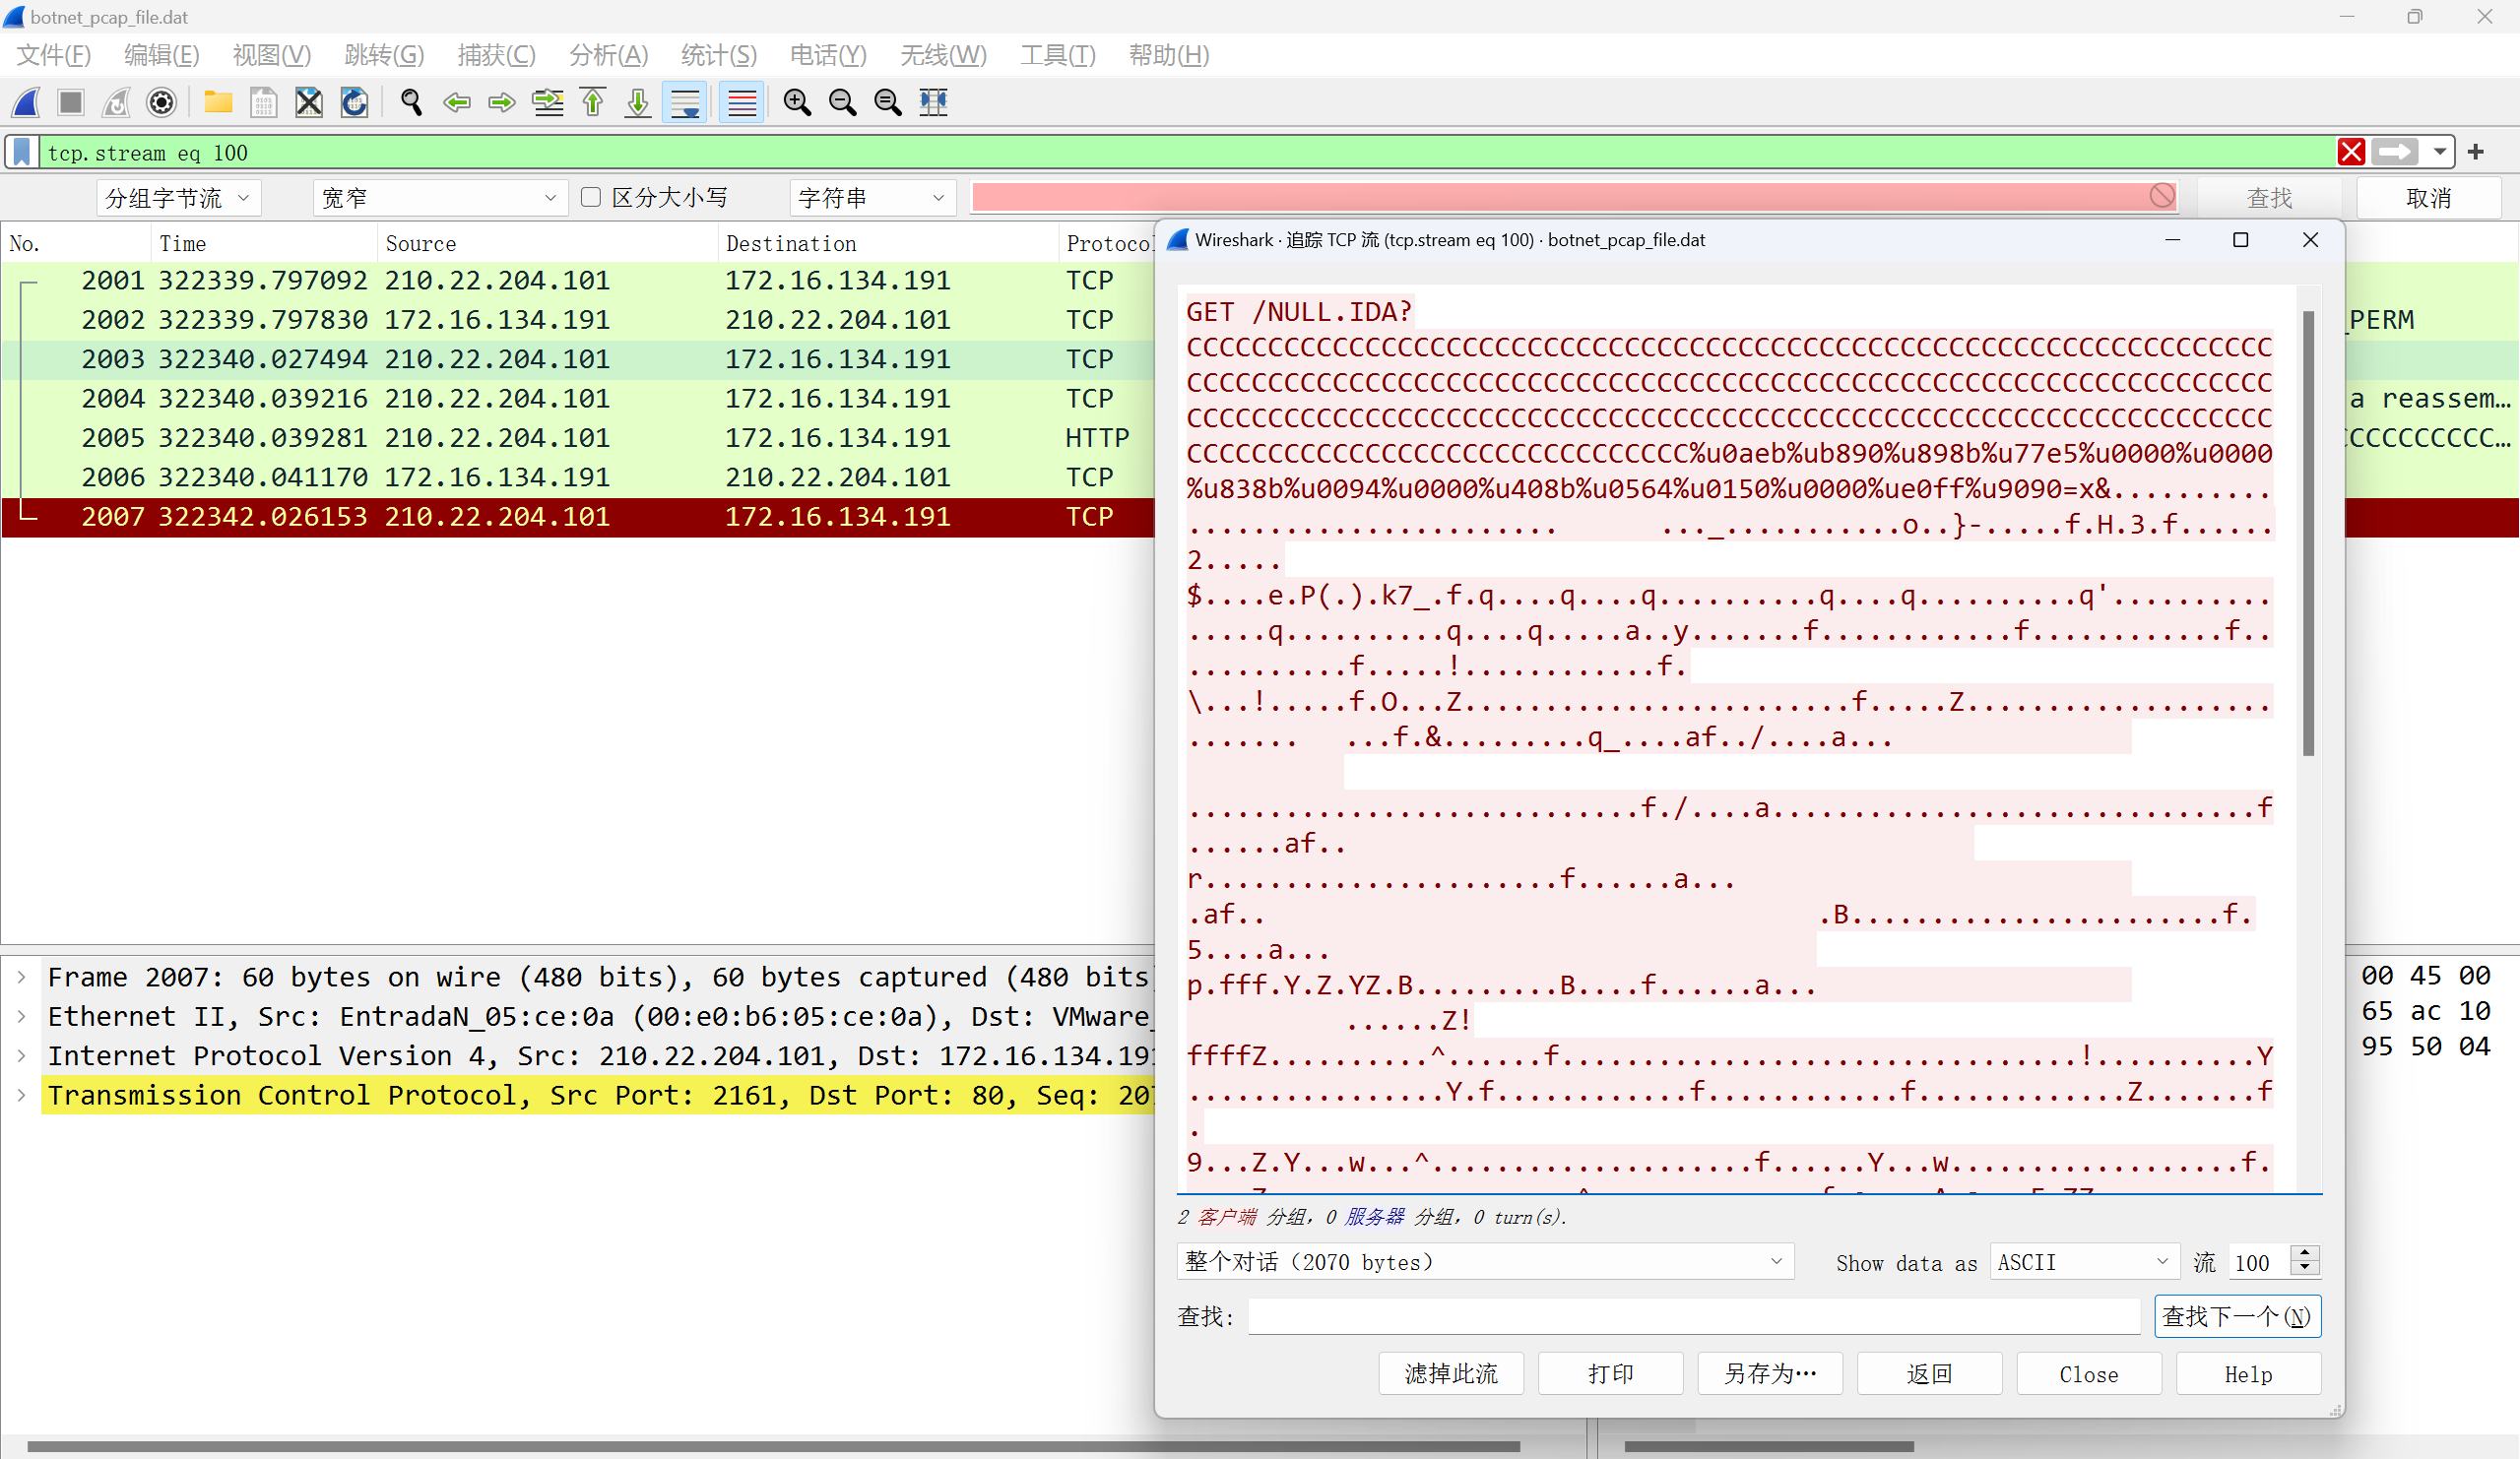Image resolution: width=2520 pixels, height=1459 pixels.
Task: Jump to last packet icon
Action: (638, 102)
